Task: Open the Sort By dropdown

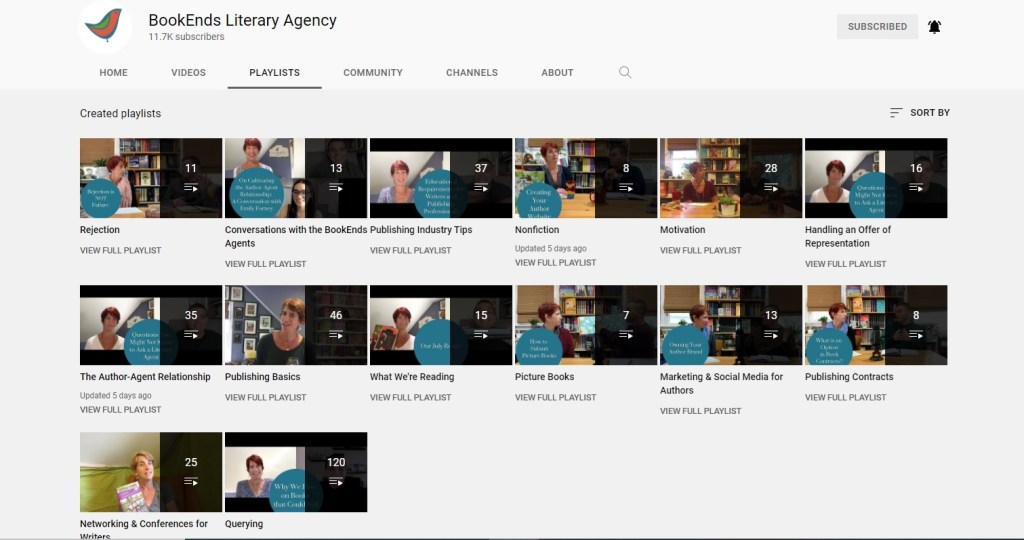Action: tap(919, 113)
